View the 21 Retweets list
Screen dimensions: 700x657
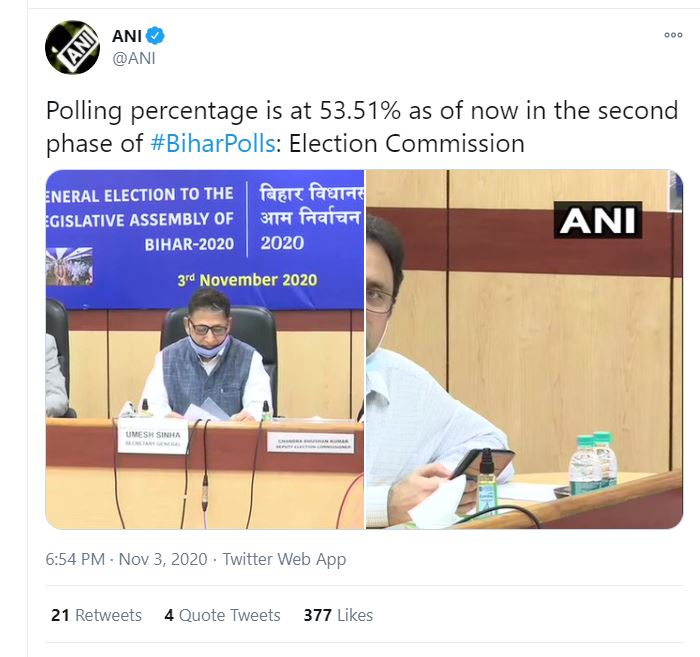click(x=96, y=615)
